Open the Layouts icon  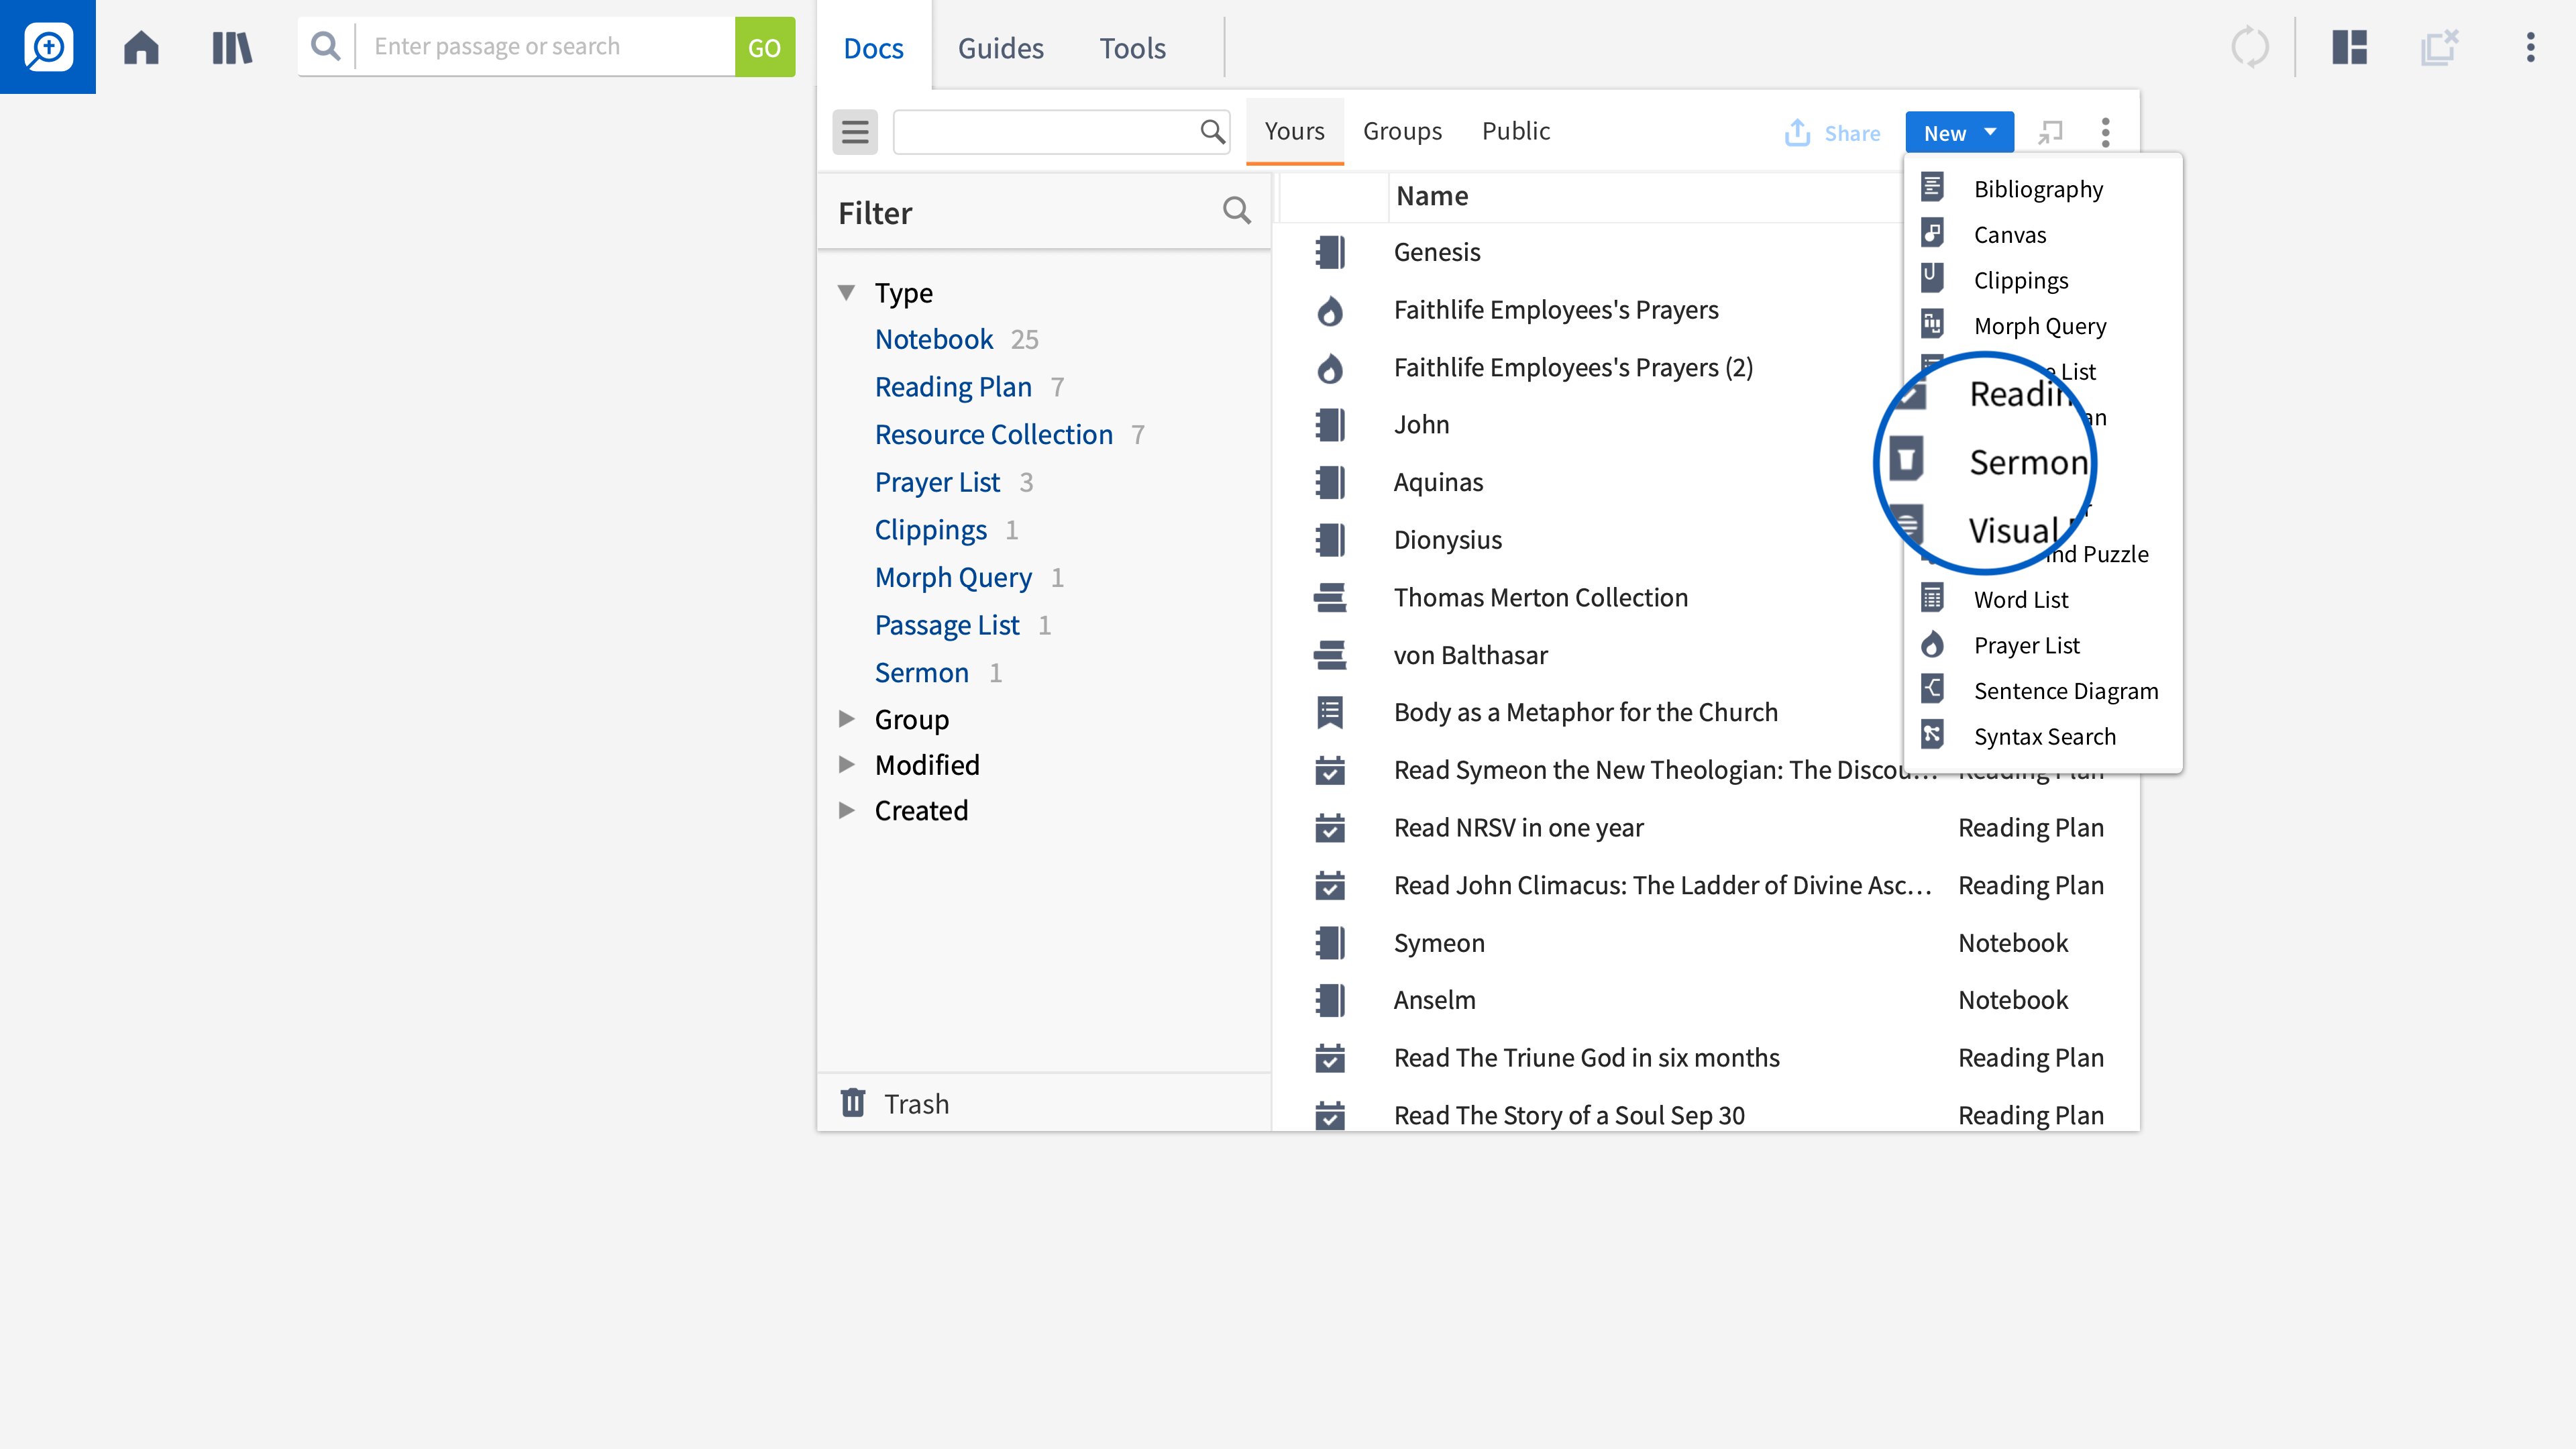coord(2350,47)
